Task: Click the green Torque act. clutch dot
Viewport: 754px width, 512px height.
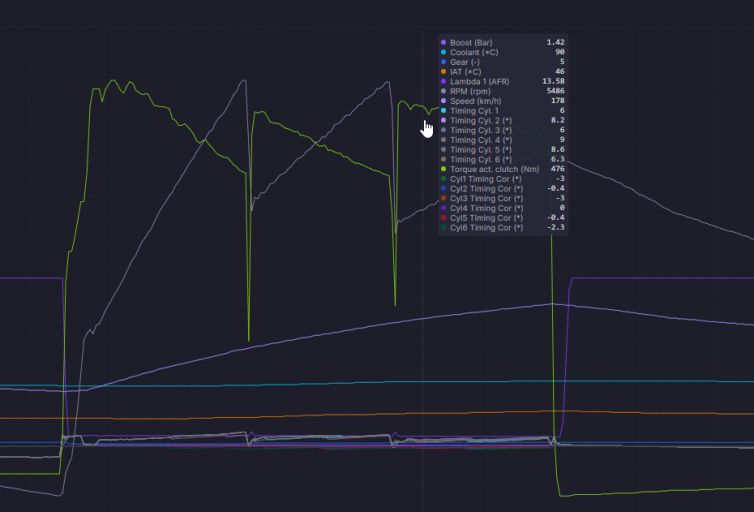Action: [x=443, y=169]
